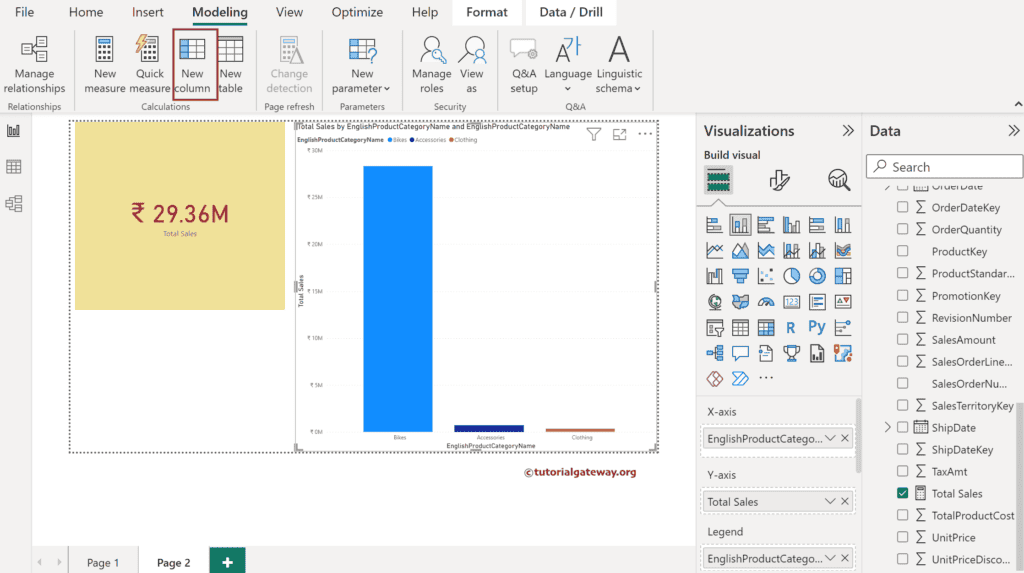Choose the Line chart visual

click(714, 251)
